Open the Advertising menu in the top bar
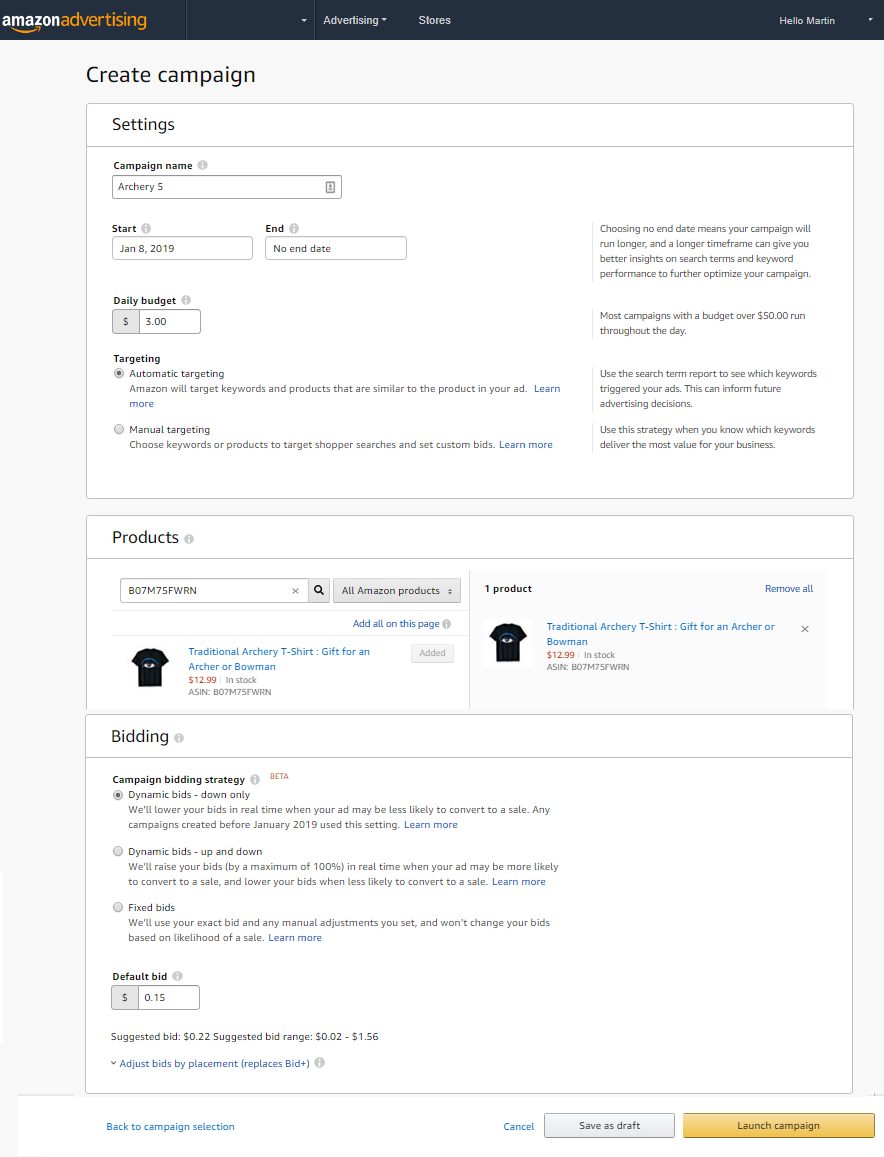 tap(355, 20)
